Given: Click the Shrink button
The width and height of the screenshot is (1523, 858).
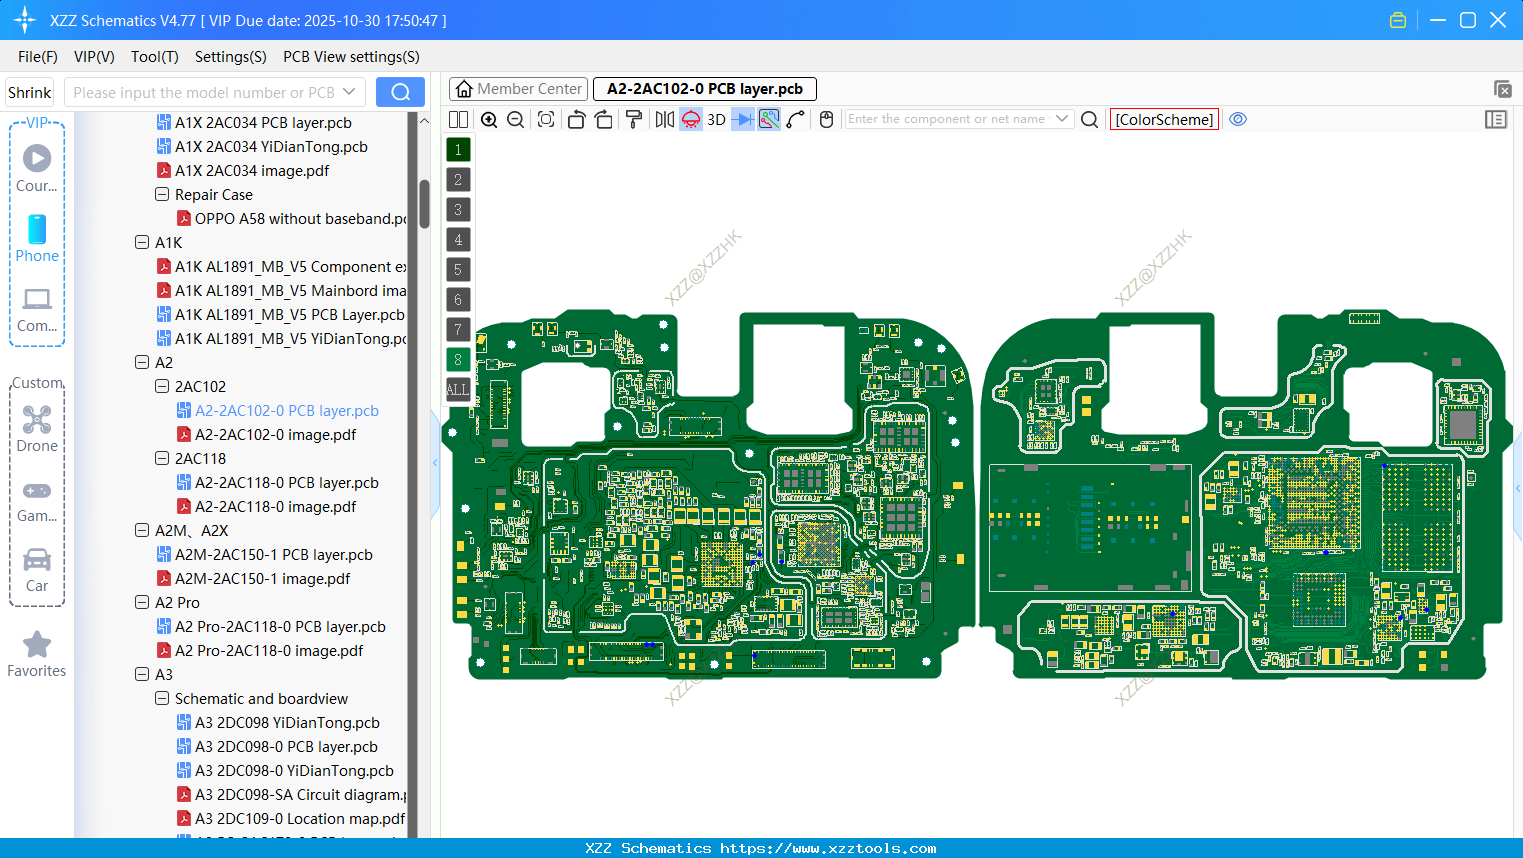Looking at the screenshot, I should [x=29, y=91].
